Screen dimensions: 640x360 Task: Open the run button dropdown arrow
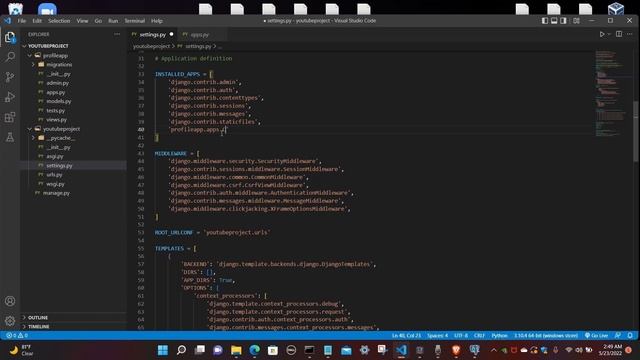609,34
